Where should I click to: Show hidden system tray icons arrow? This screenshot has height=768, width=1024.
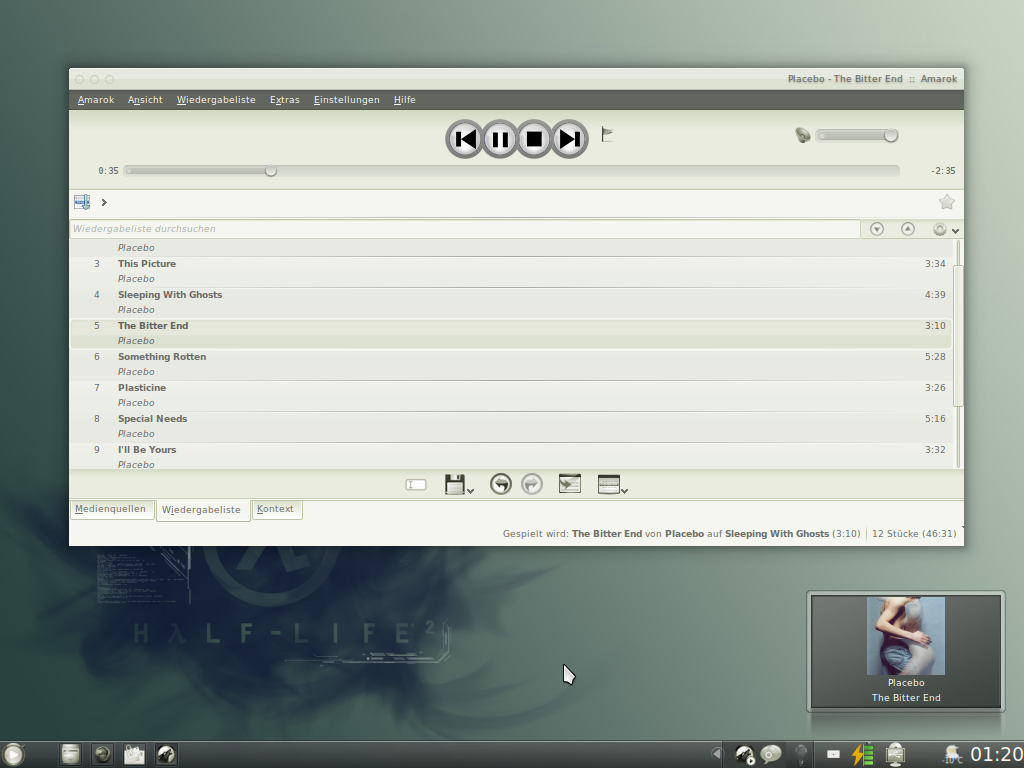pyautogui.click(x=717, y=754)
